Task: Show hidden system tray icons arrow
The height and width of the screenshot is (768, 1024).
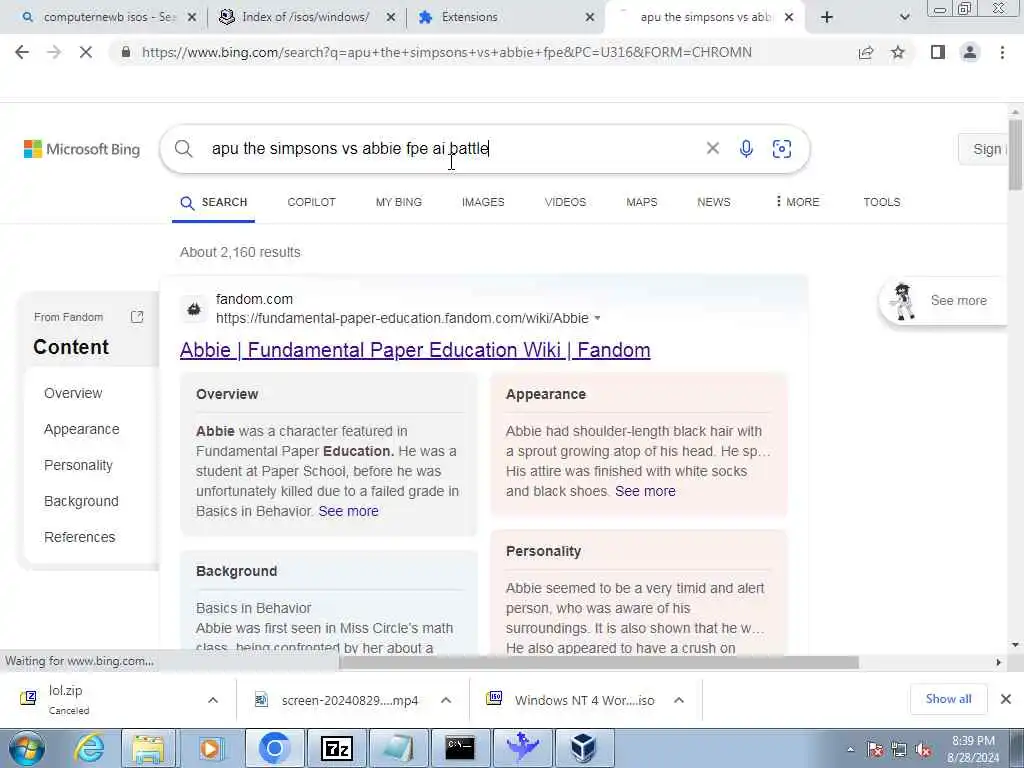Action: pyautogui.click(x=850, y=750)
